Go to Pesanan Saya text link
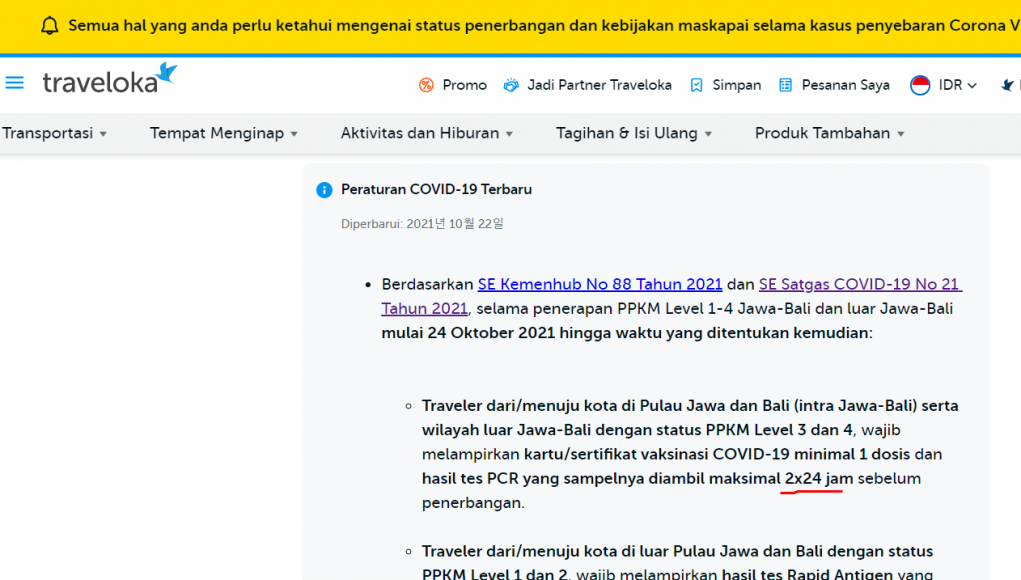Image resolution: width=1021 pixels, height=580 pixels. click(845, 85)
